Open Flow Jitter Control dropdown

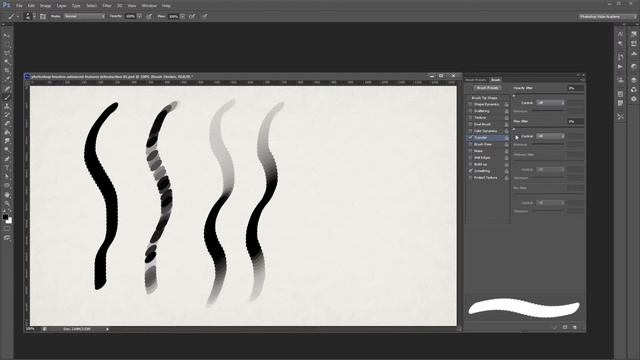pos(551,136)
